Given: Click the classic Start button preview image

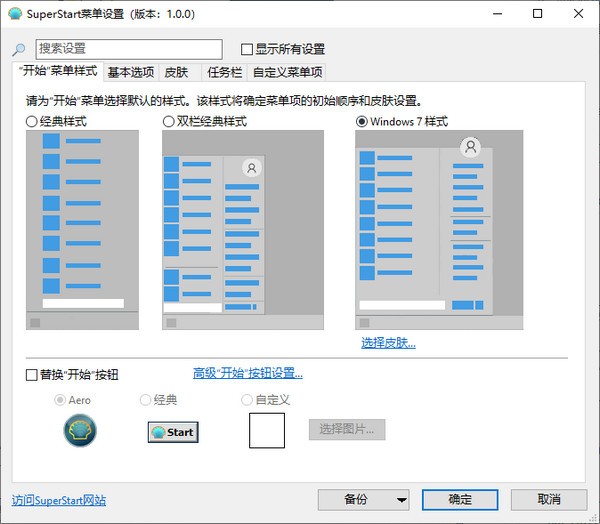Looking at the screenshot, I should click(x=173, y=432).
